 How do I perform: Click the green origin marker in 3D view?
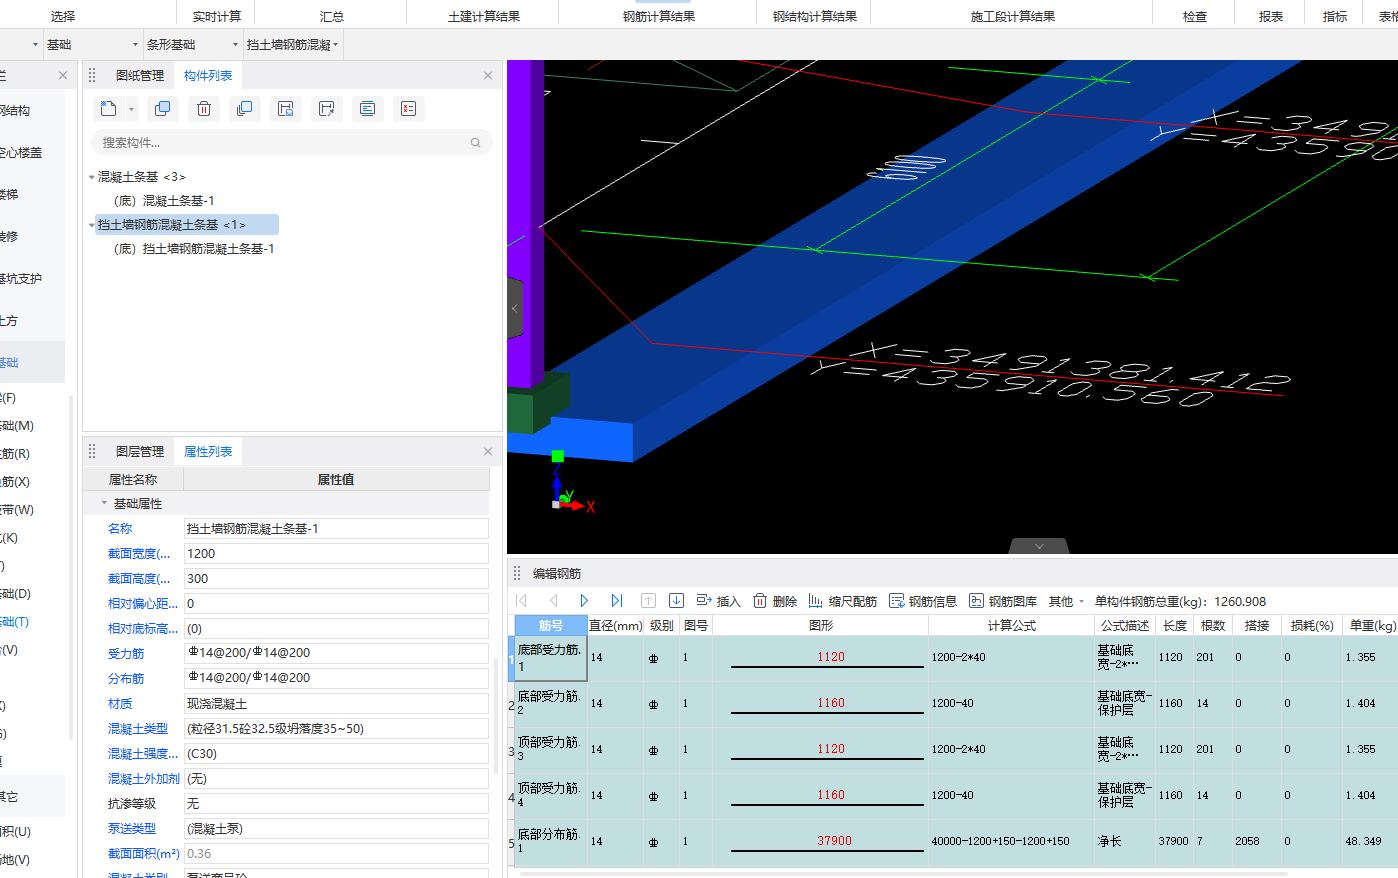(x=558, y=456)
